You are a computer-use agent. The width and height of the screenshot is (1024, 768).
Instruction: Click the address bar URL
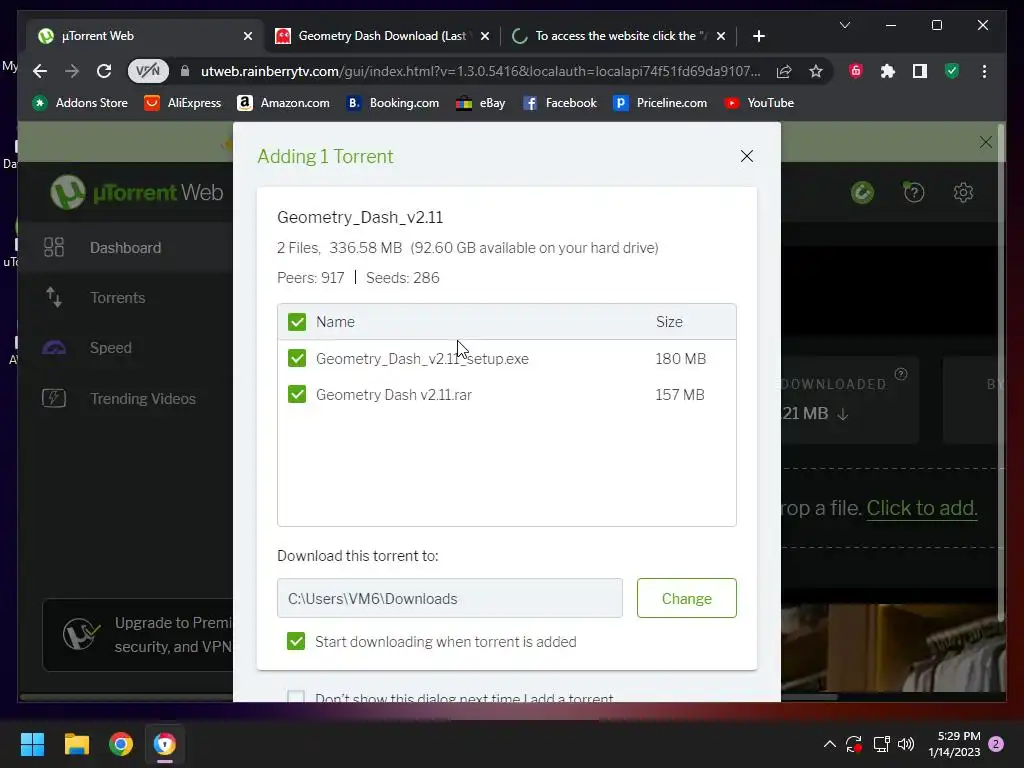coord(480,71)
